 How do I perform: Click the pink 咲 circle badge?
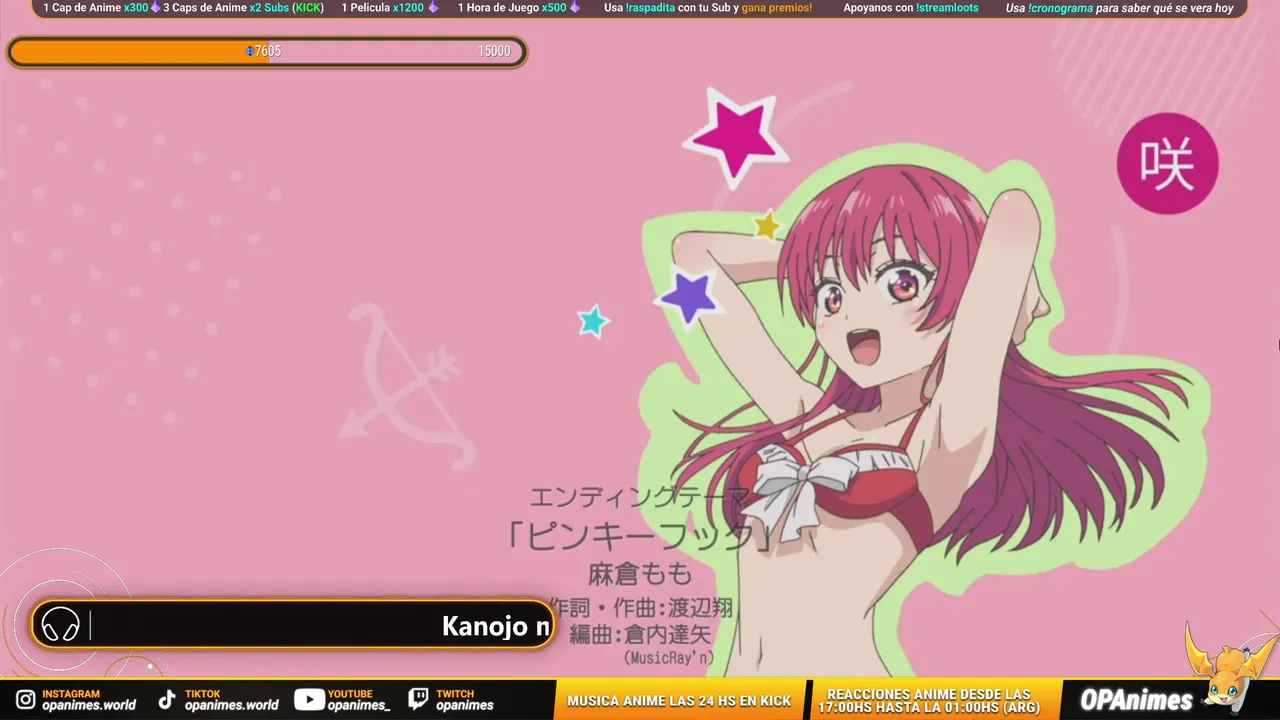coord(1167,164)
